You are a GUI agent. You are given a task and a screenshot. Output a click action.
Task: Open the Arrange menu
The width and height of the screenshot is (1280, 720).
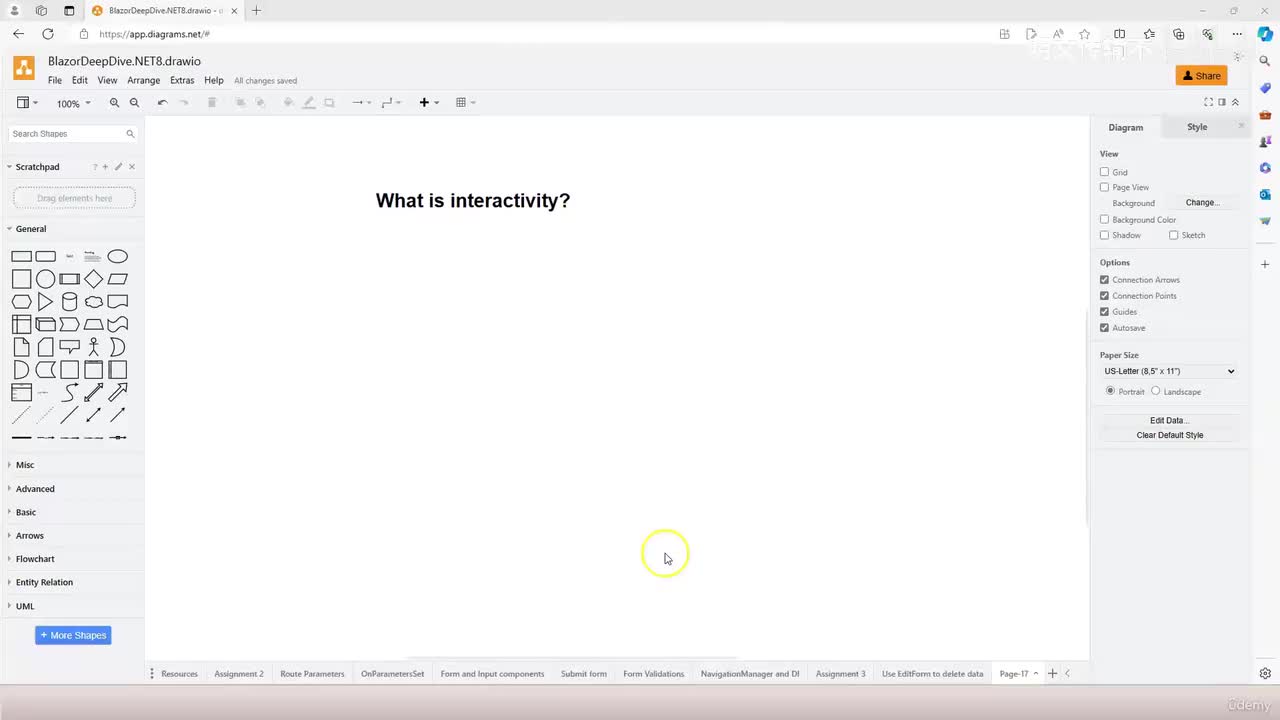(143, 80)
